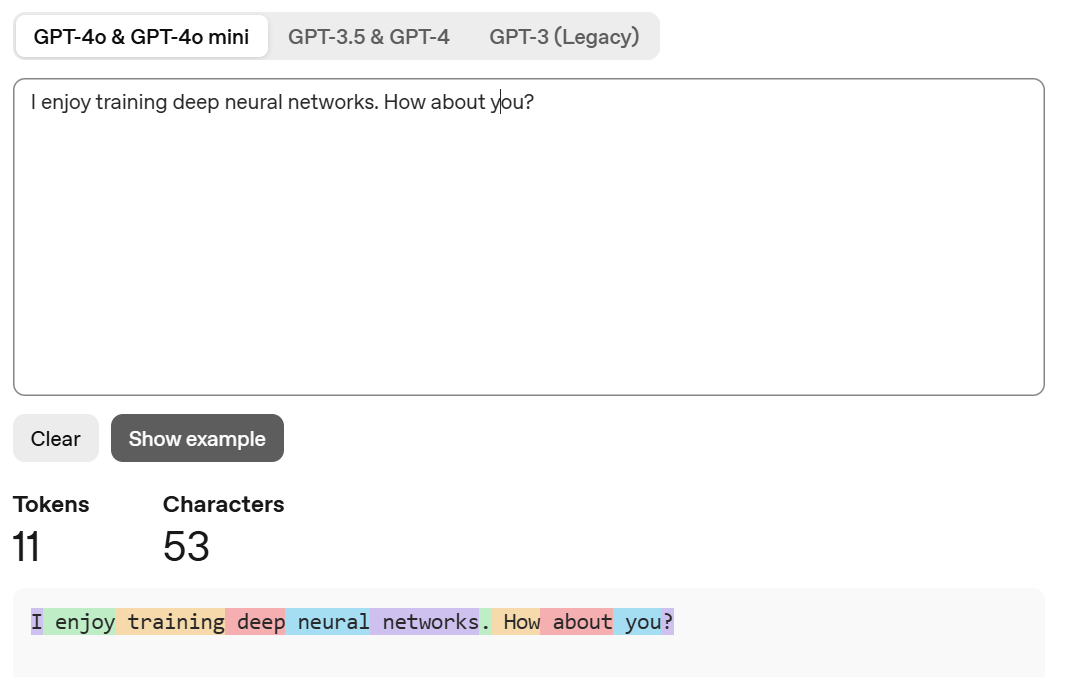This screenshot has height=677, width=1074.
Task: Select the blue highlighted "you" token
Action: click(640, 622)
